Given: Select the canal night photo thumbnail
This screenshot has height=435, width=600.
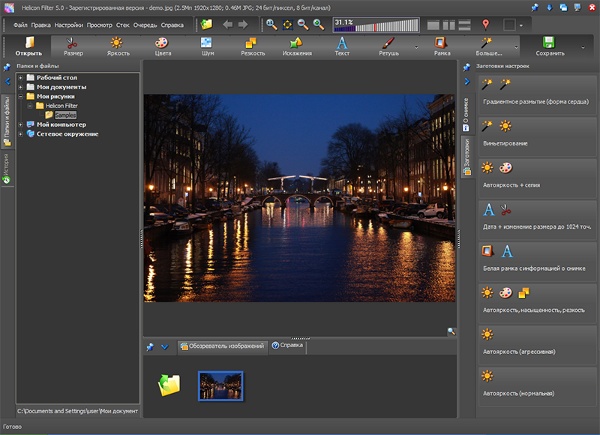Looking at the screenshot, I should (220, 386).
